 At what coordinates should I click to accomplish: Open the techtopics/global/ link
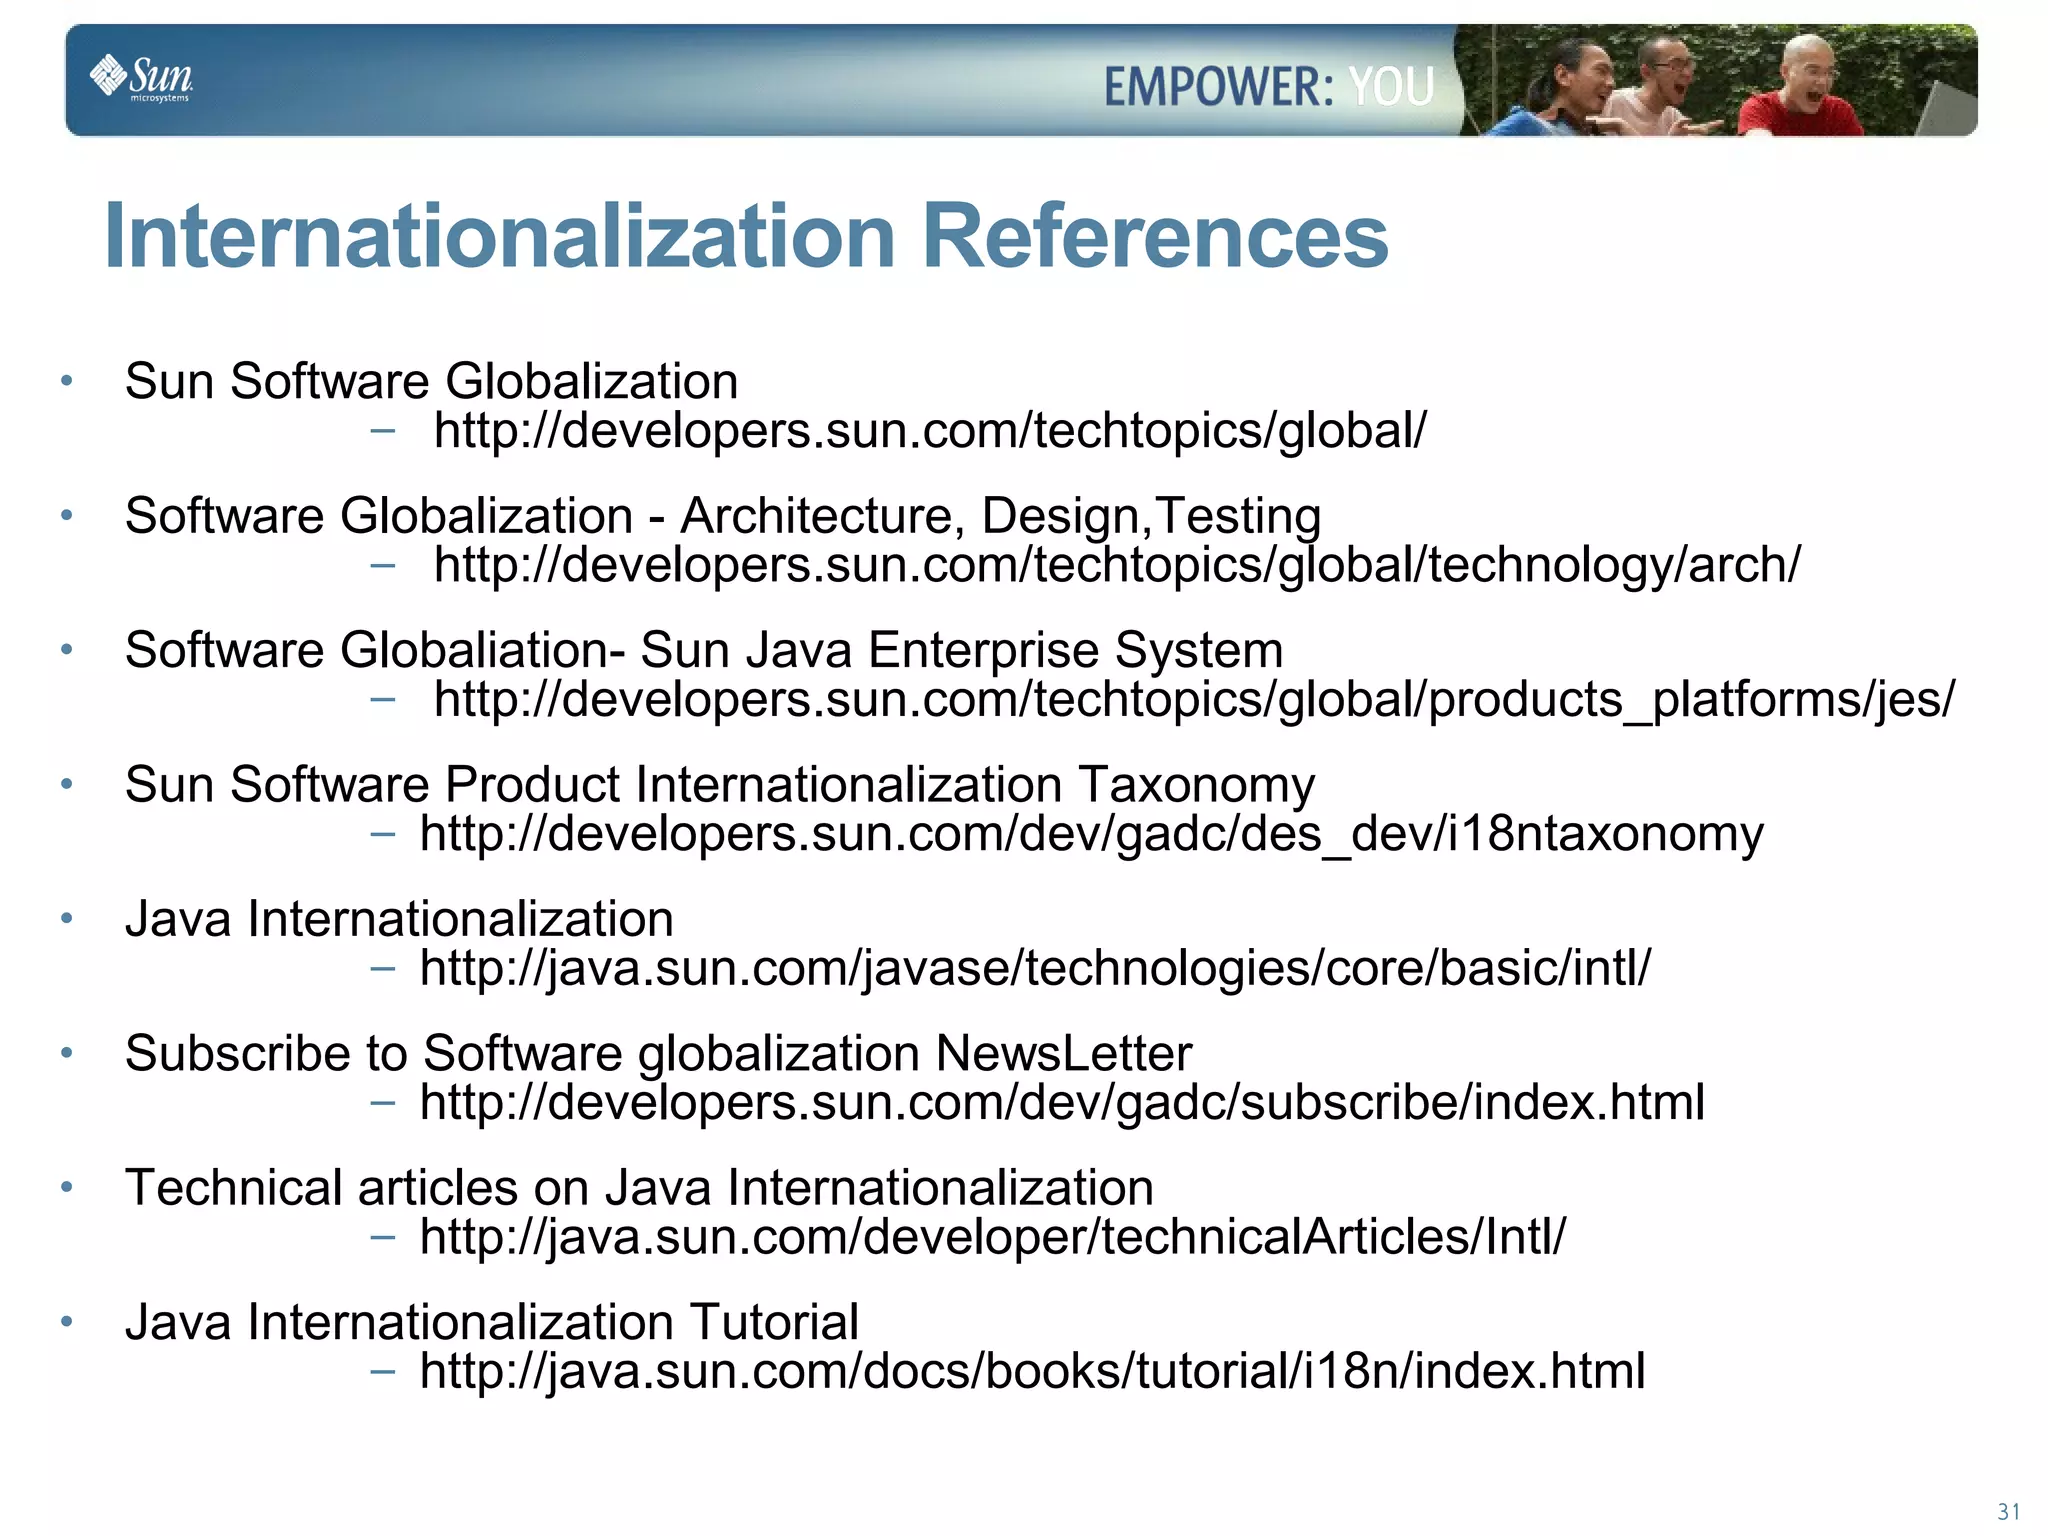click(x=930, y=431)
